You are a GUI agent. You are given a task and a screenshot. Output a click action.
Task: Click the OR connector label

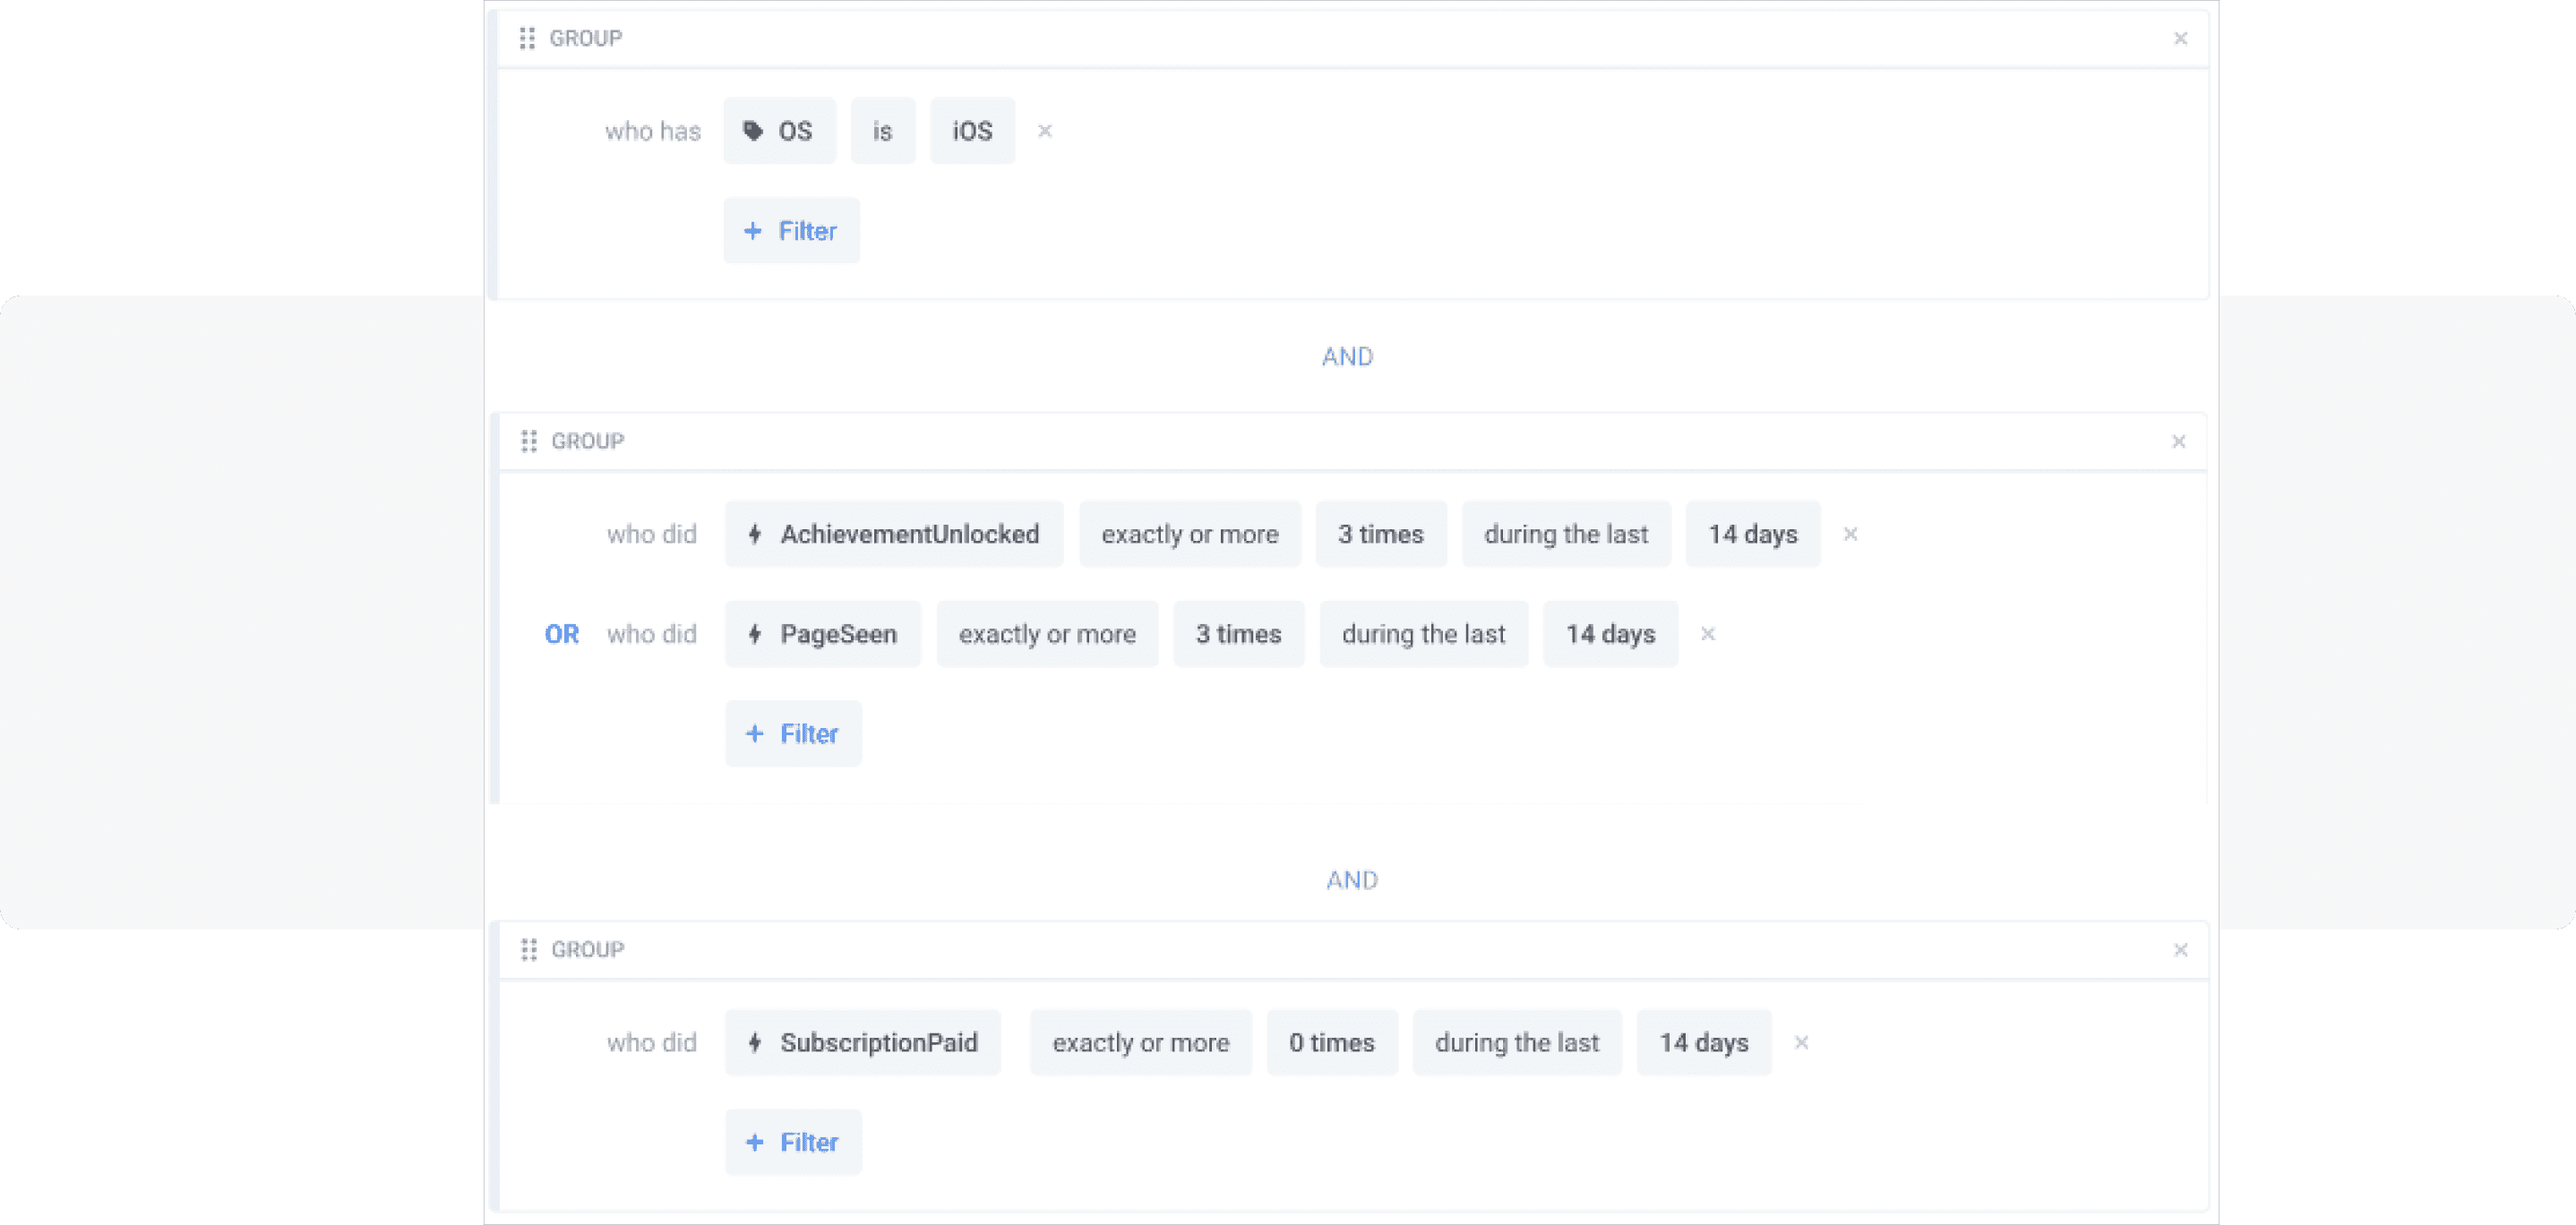[x=561, y=633]
